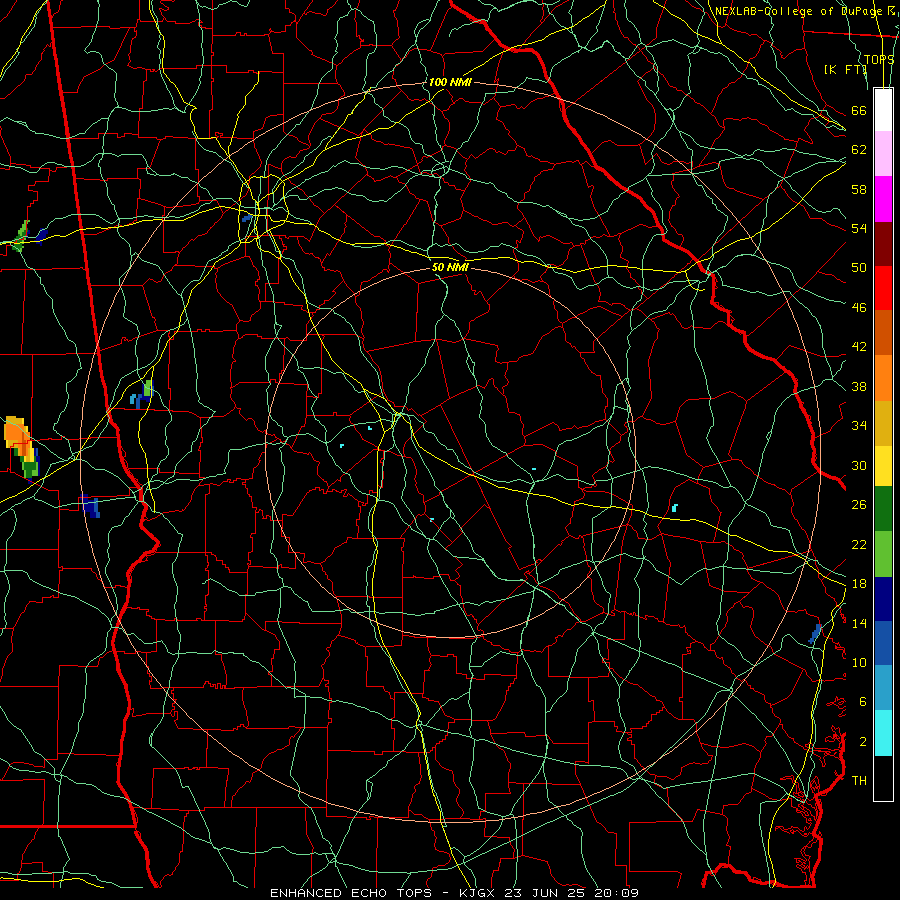Select the light green swatch between 18 and 22

tap(883, 554)
